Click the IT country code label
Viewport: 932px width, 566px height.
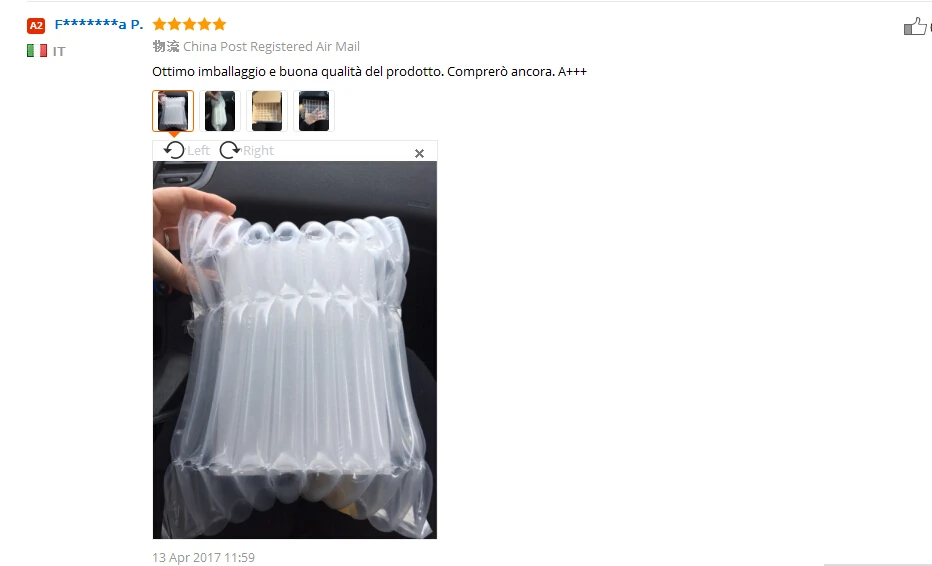pyautogui.click(x=59, y=51)
